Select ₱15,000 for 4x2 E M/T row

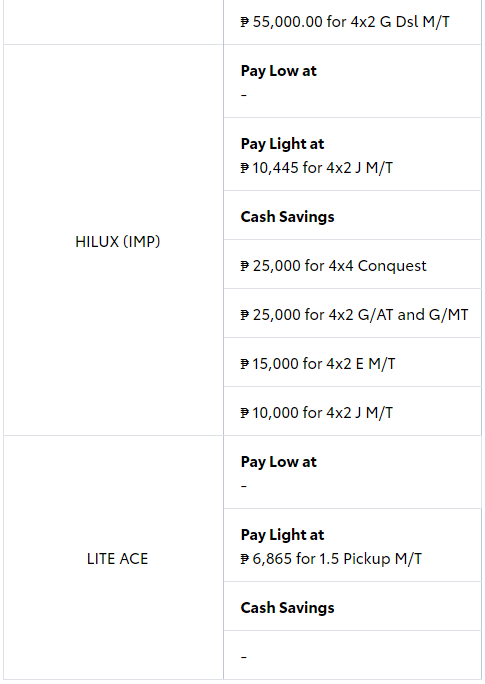[352, 362]
